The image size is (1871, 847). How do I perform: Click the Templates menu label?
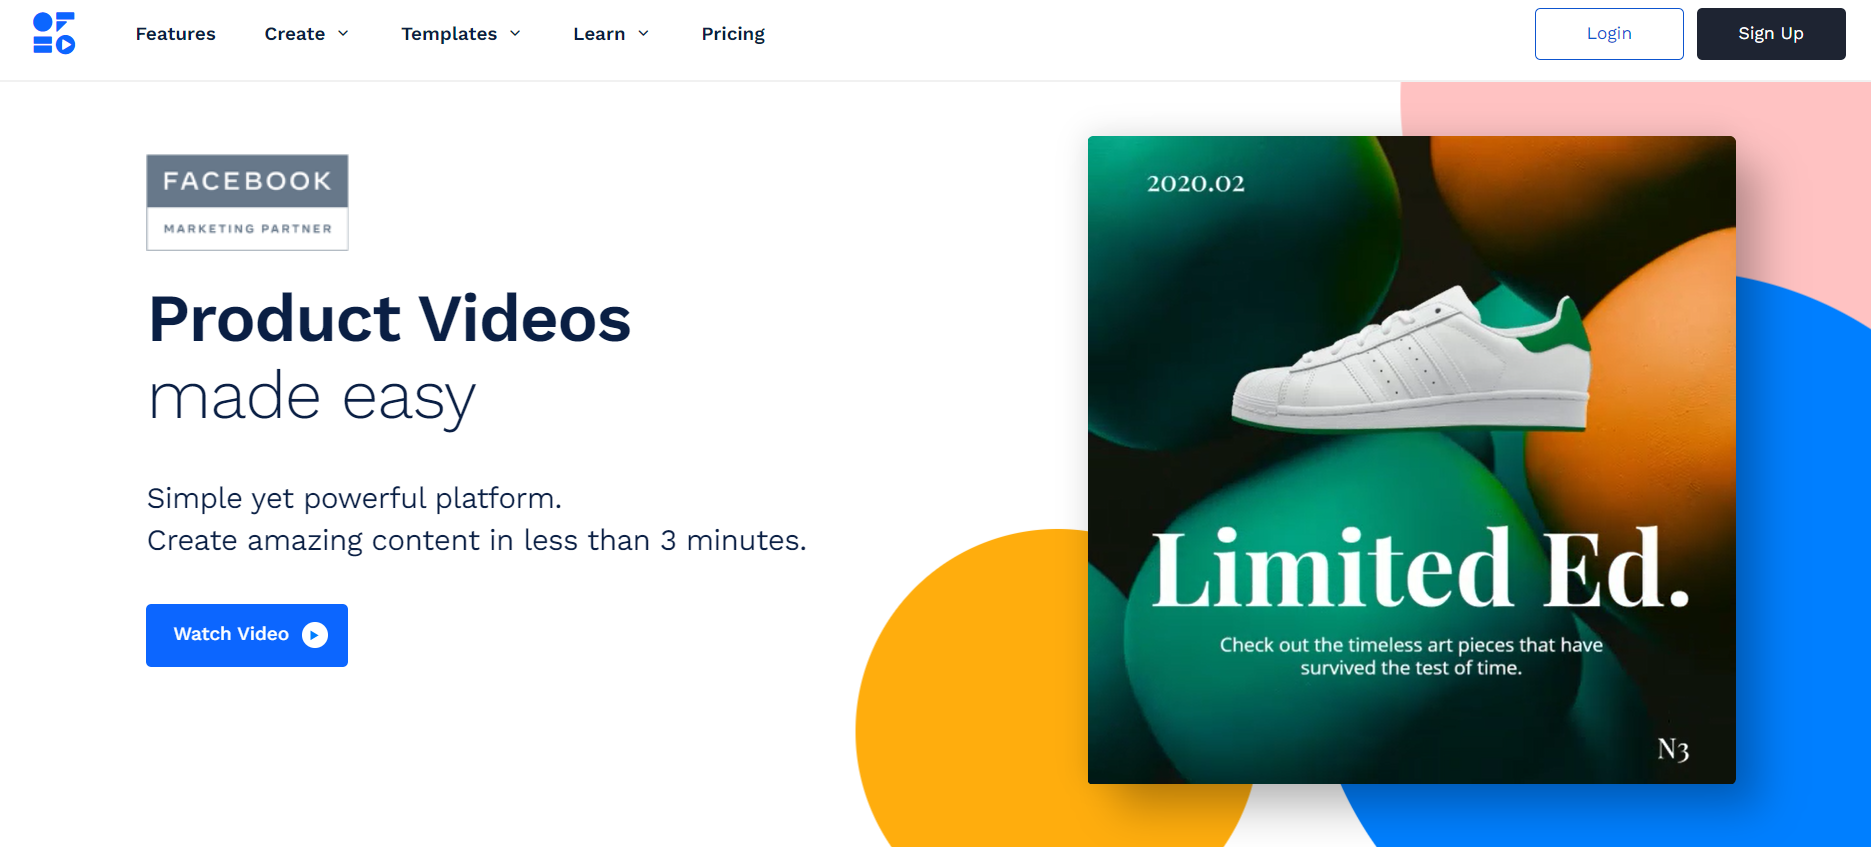click(449, 34)
